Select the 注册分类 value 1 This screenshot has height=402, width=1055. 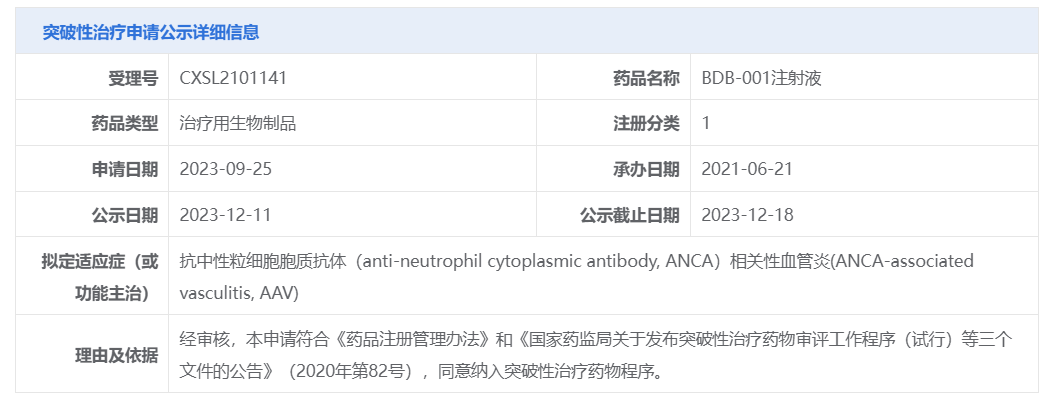(706, 123)
